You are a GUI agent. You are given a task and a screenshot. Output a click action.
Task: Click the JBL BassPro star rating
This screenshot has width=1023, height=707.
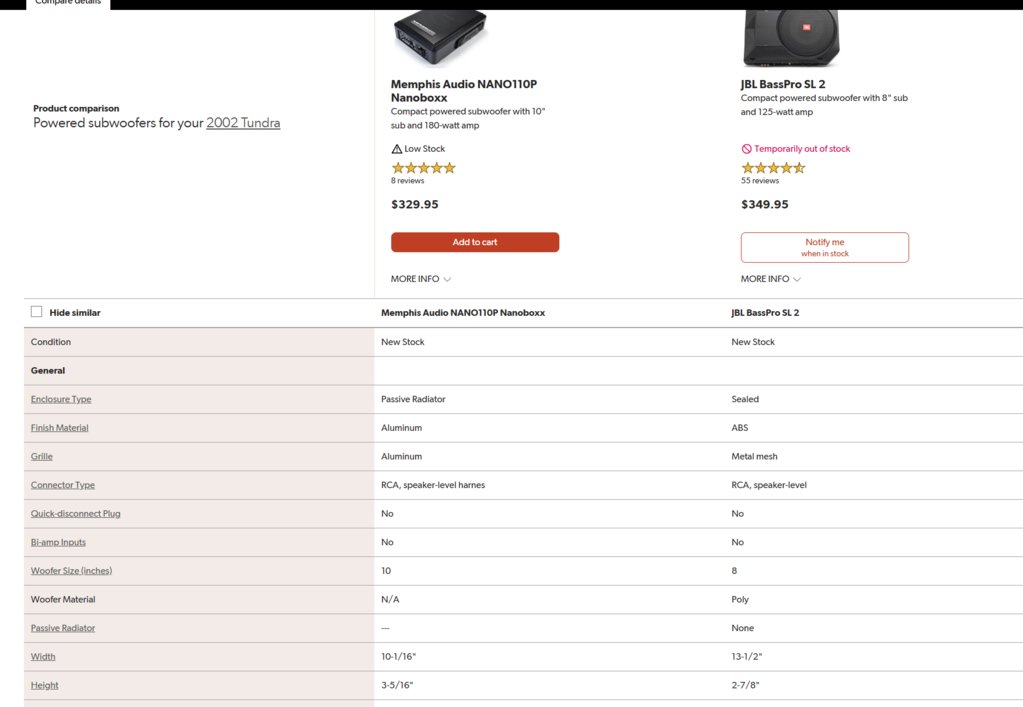pyautogui.click(x=773, y=168)
